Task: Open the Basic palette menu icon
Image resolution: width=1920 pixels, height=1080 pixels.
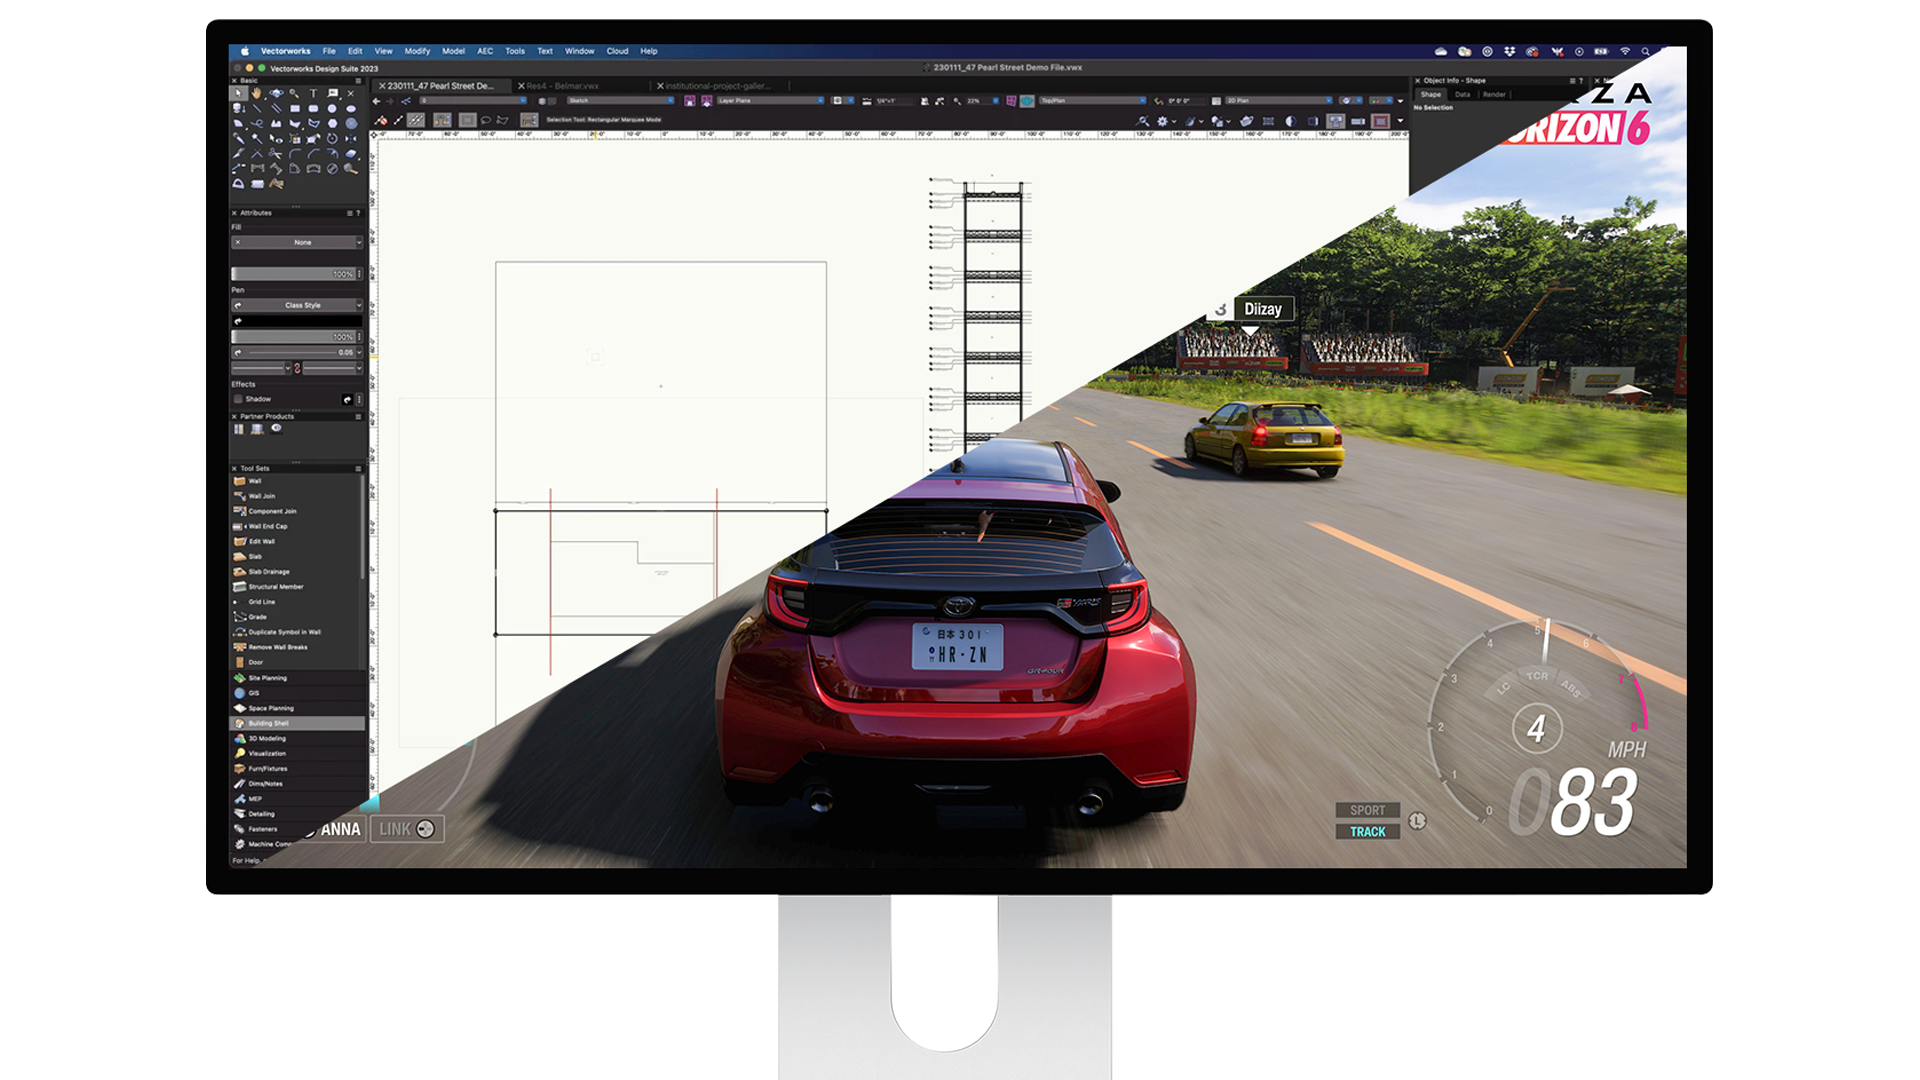Action: tap(358, 81)
